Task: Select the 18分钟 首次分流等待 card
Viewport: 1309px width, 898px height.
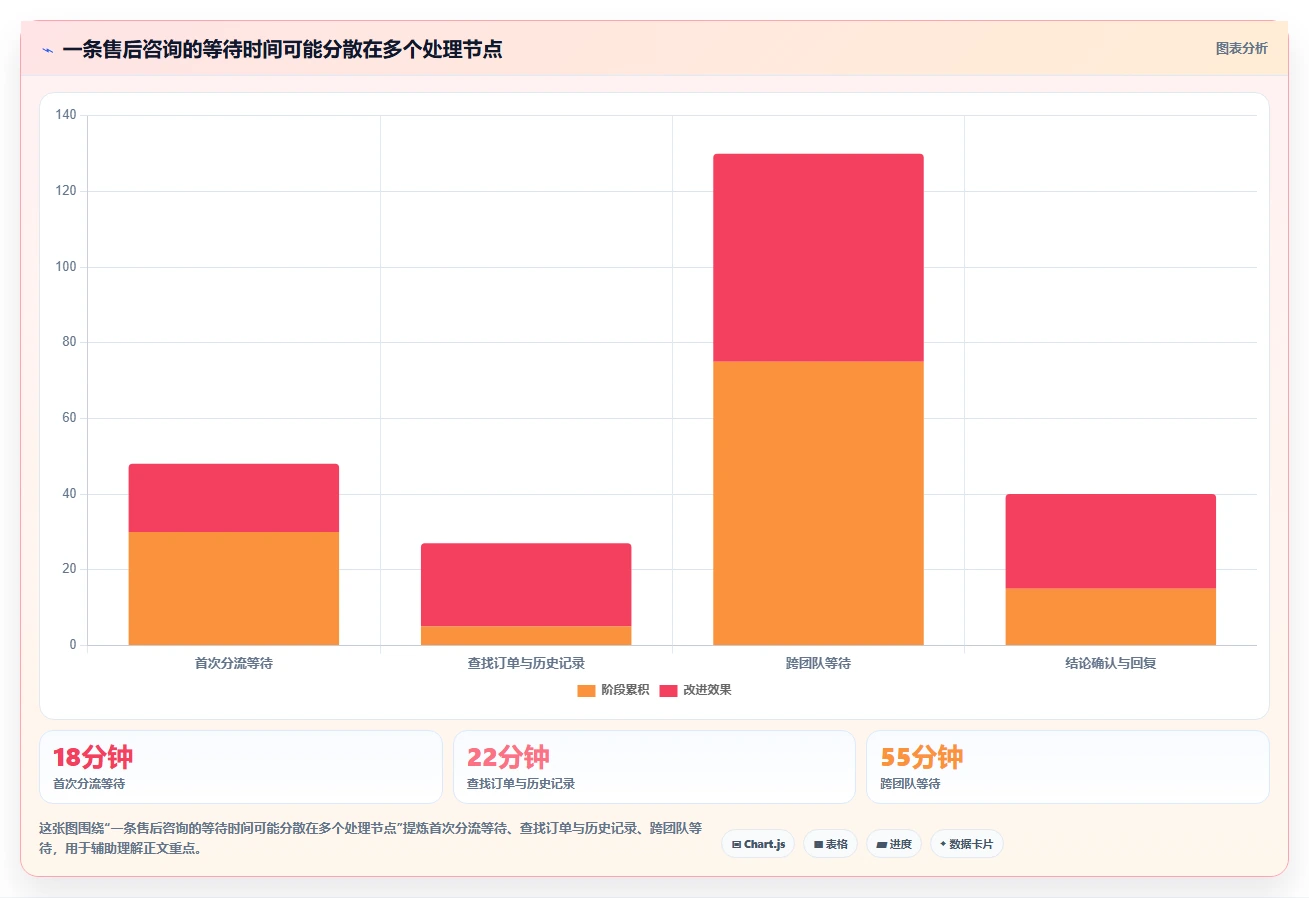Action: 241,767
